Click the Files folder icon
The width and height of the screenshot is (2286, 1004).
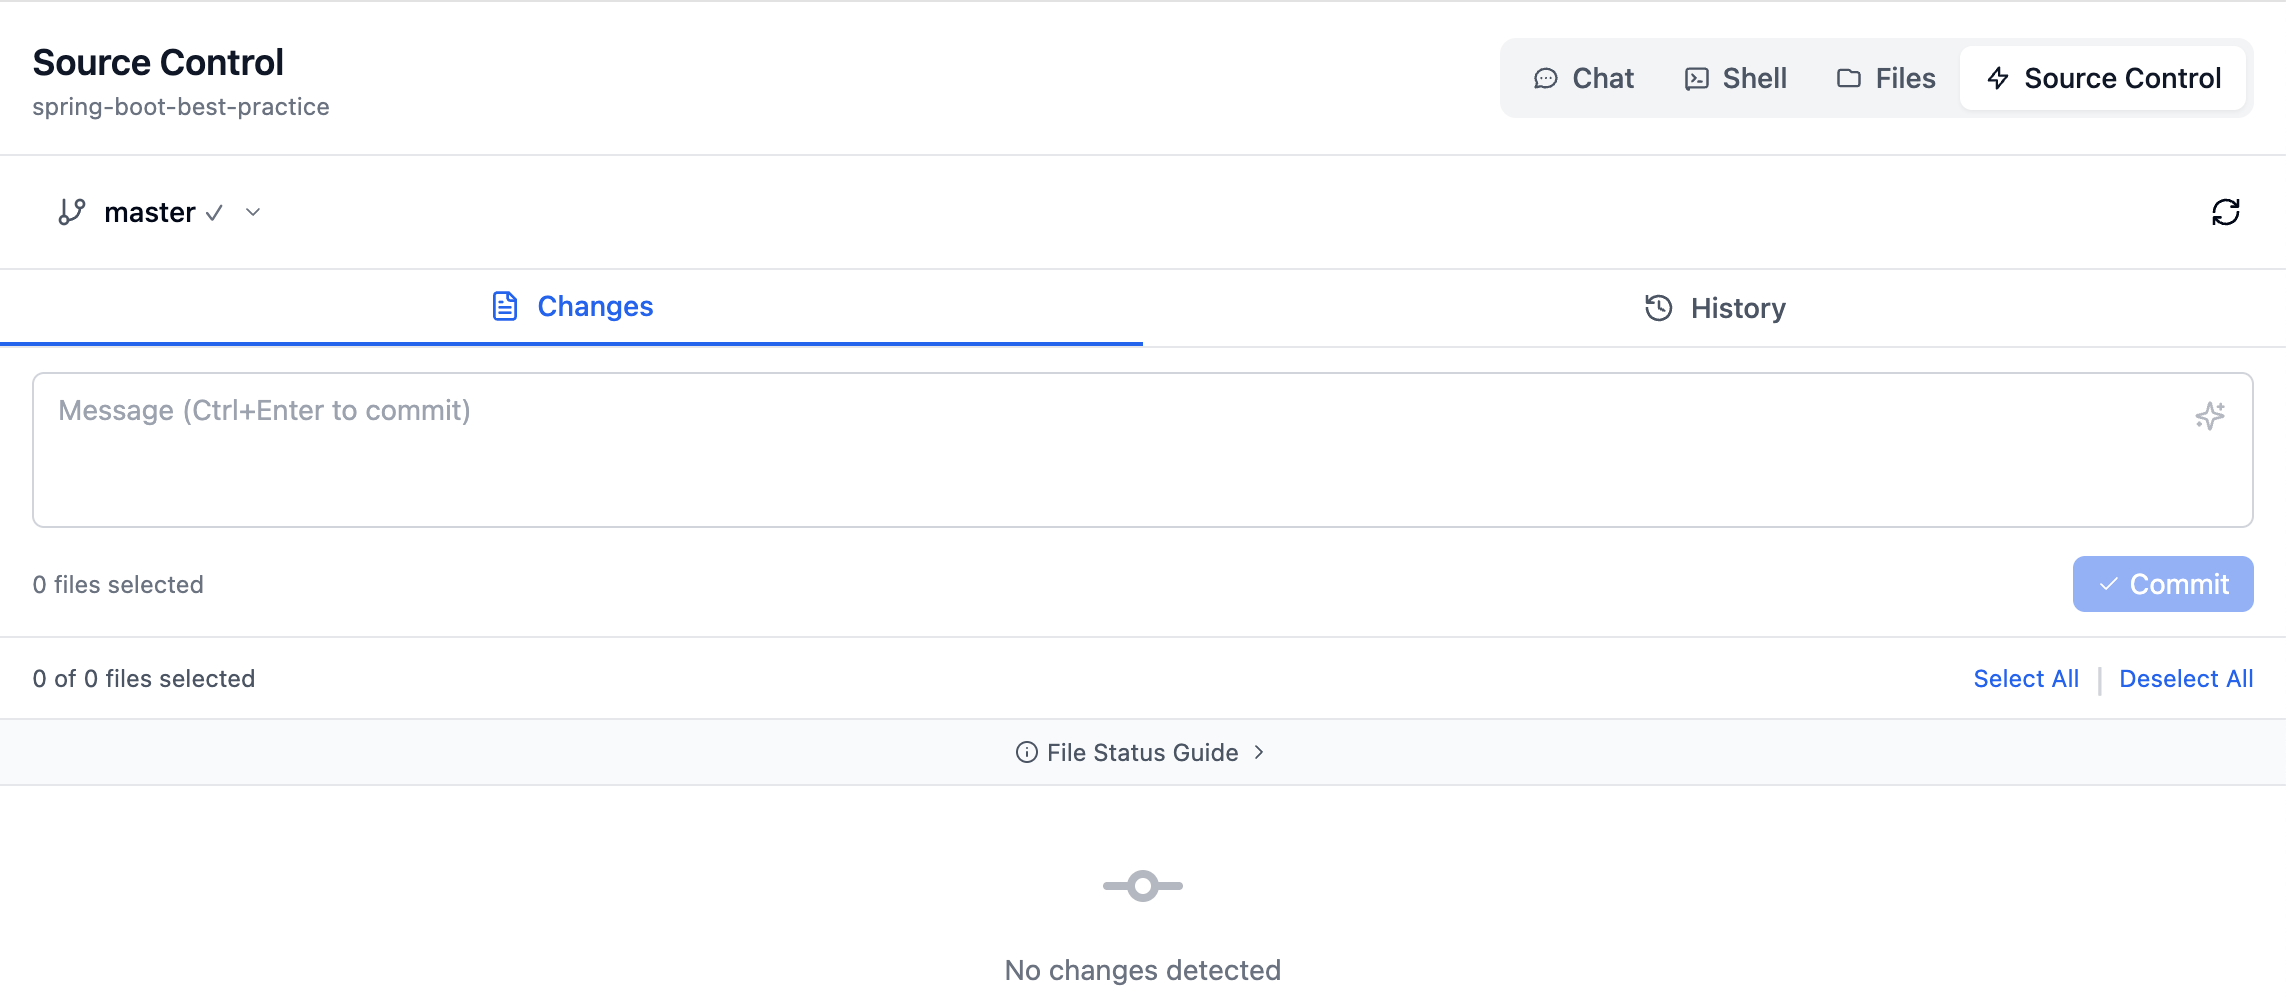coord(1848,79)
